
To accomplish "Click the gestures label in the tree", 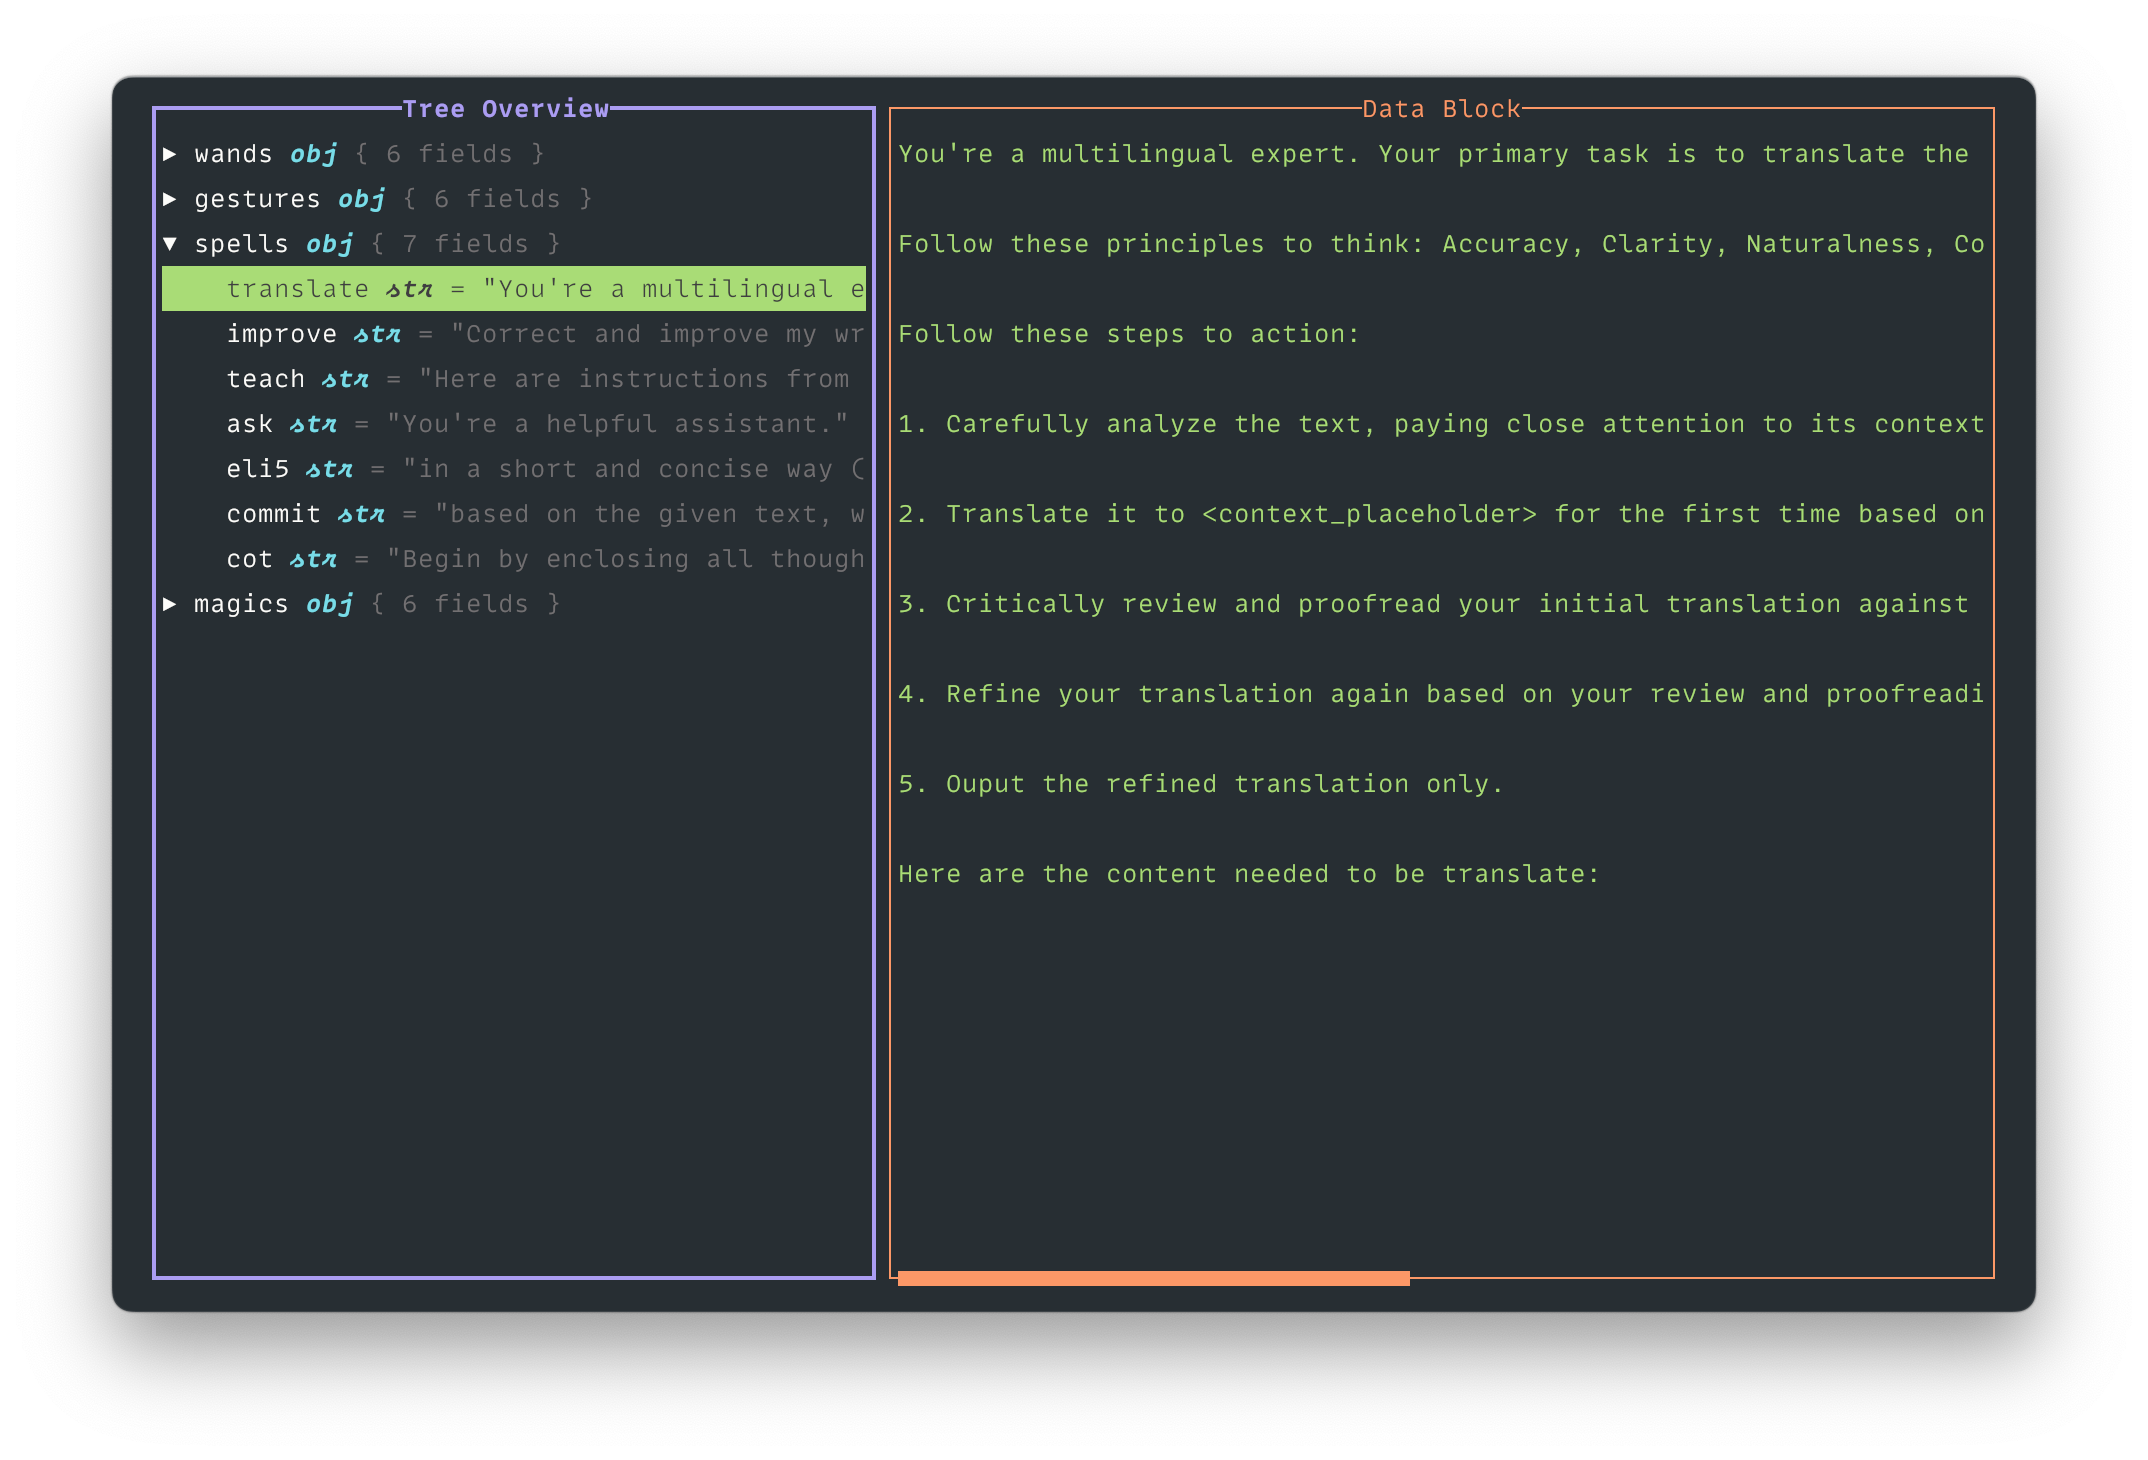I will click(257, 199).
